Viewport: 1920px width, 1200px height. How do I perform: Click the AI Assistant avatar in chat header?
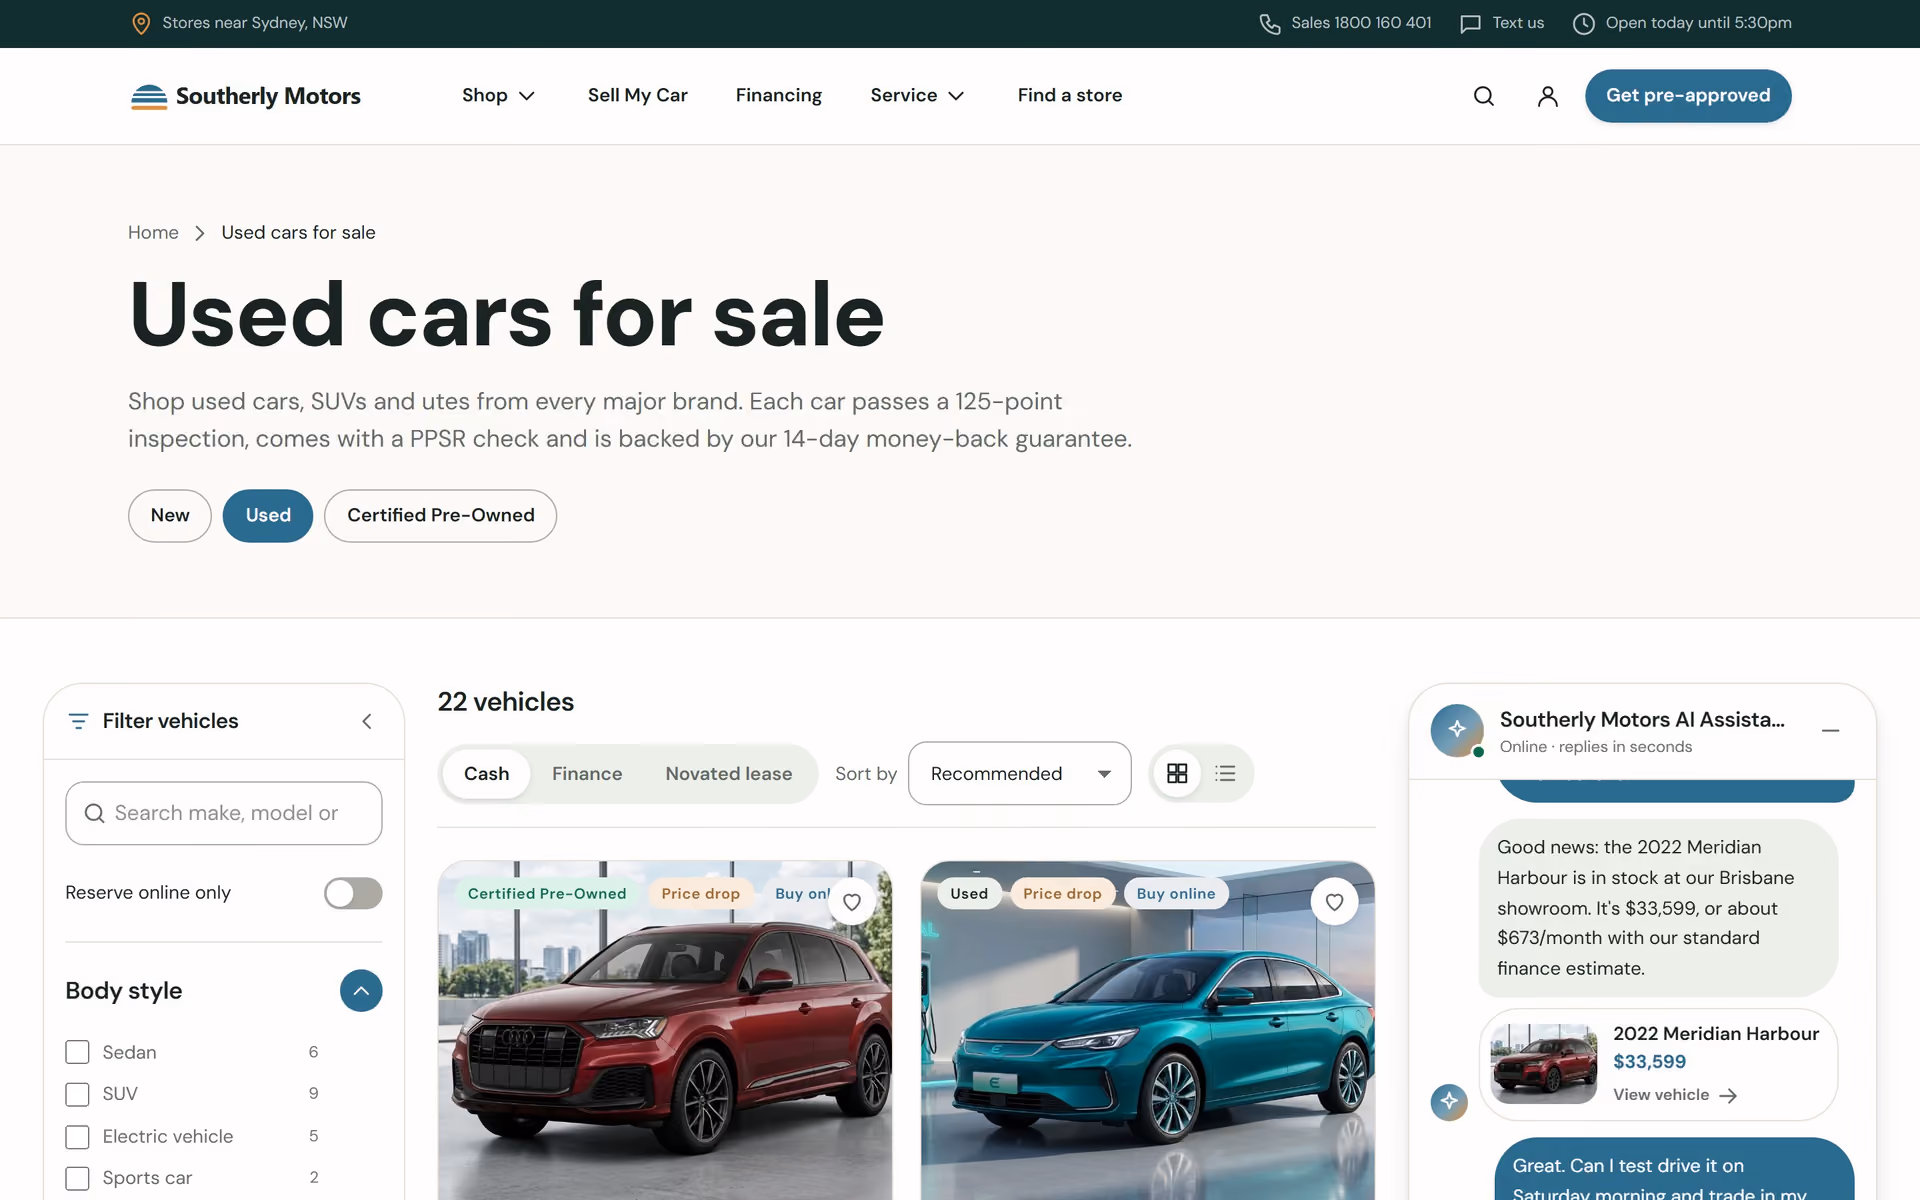(x=1457, y=730)
